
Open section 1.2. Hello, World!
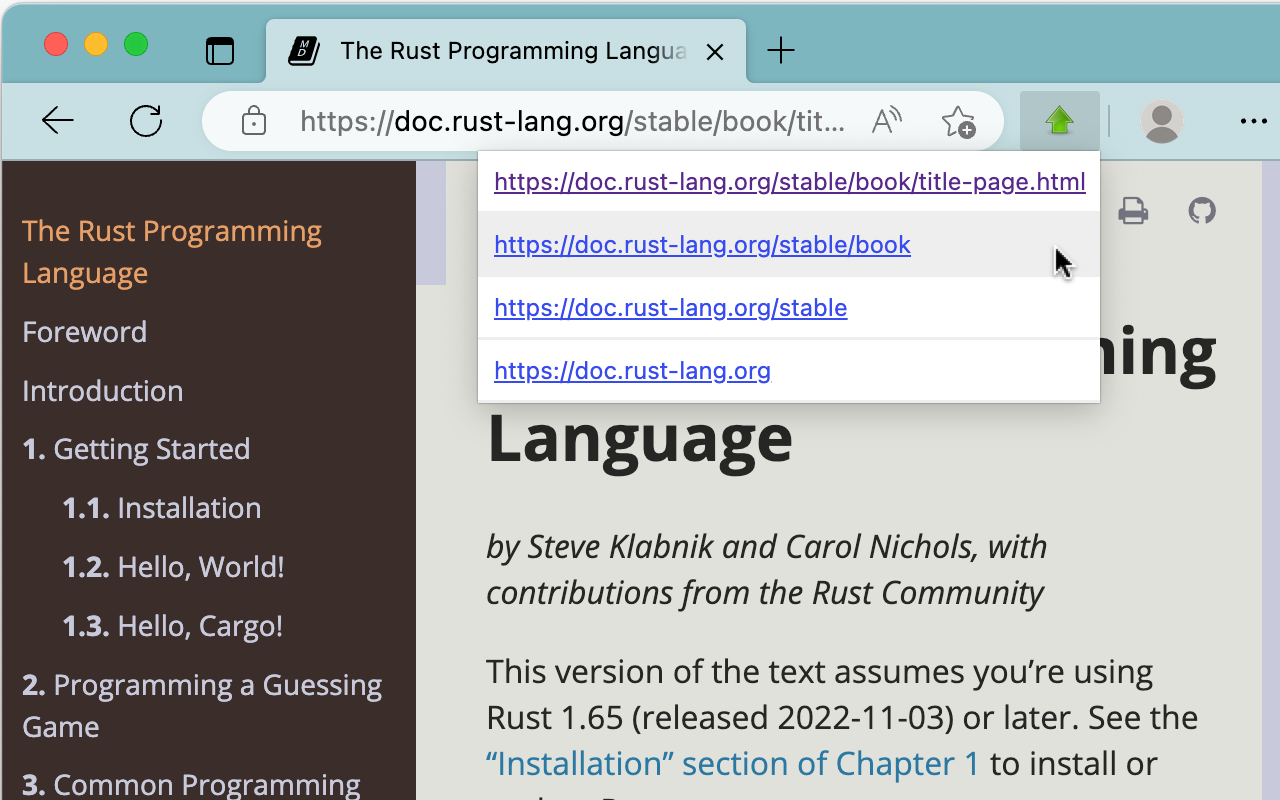(174, 567)
